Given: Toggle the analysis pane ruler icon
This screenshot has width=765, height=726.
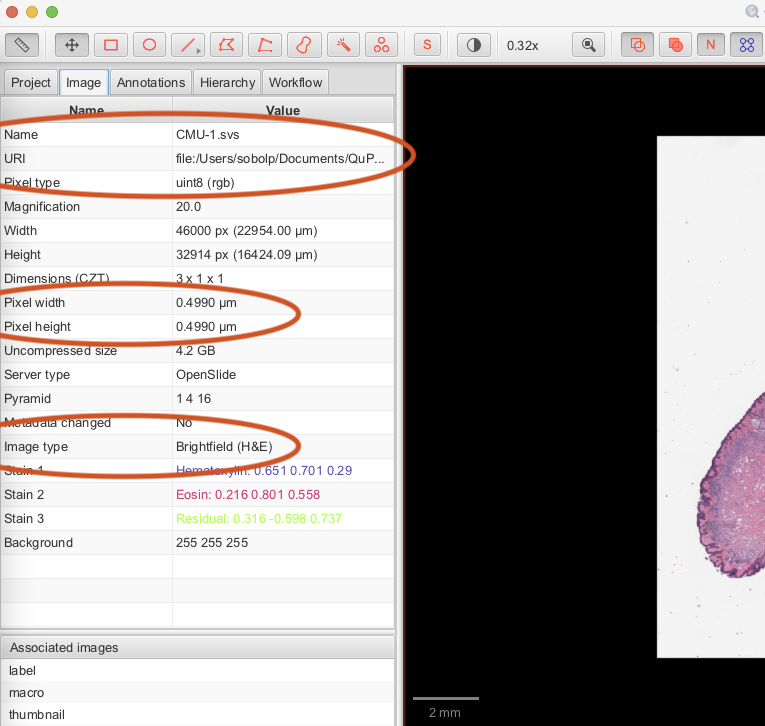Looking at the screenshot, I should 22,45.
